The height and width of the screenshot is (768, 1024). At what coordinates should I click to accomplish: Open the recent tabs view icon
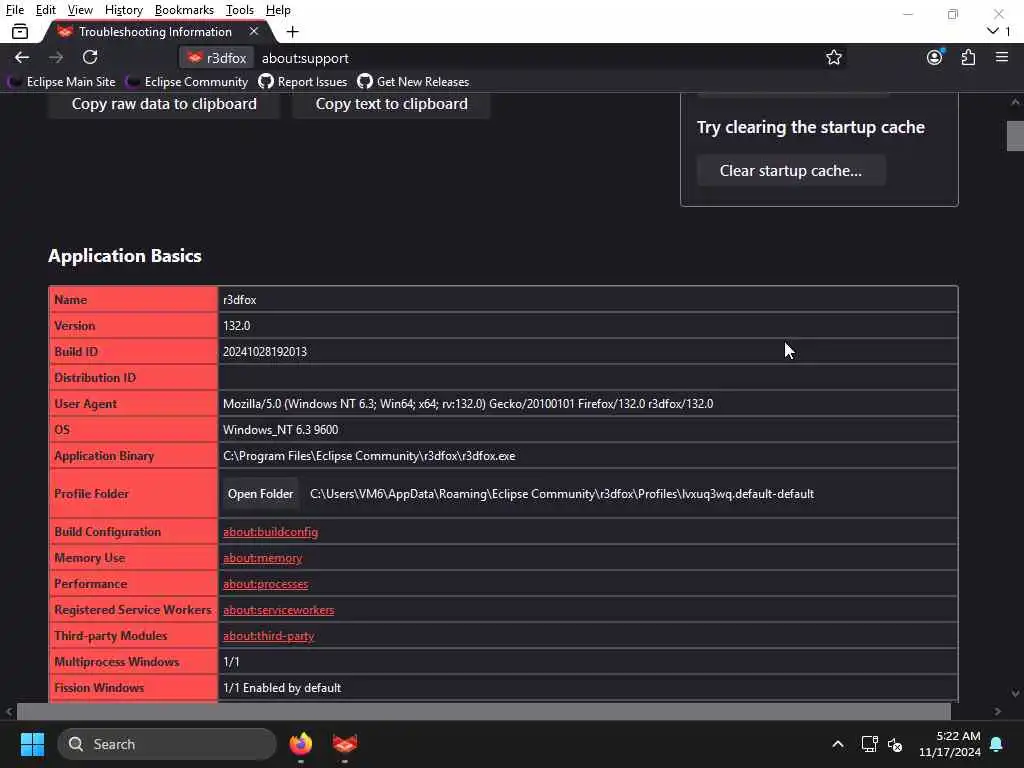pyautogui.click(x=20, y=31)
